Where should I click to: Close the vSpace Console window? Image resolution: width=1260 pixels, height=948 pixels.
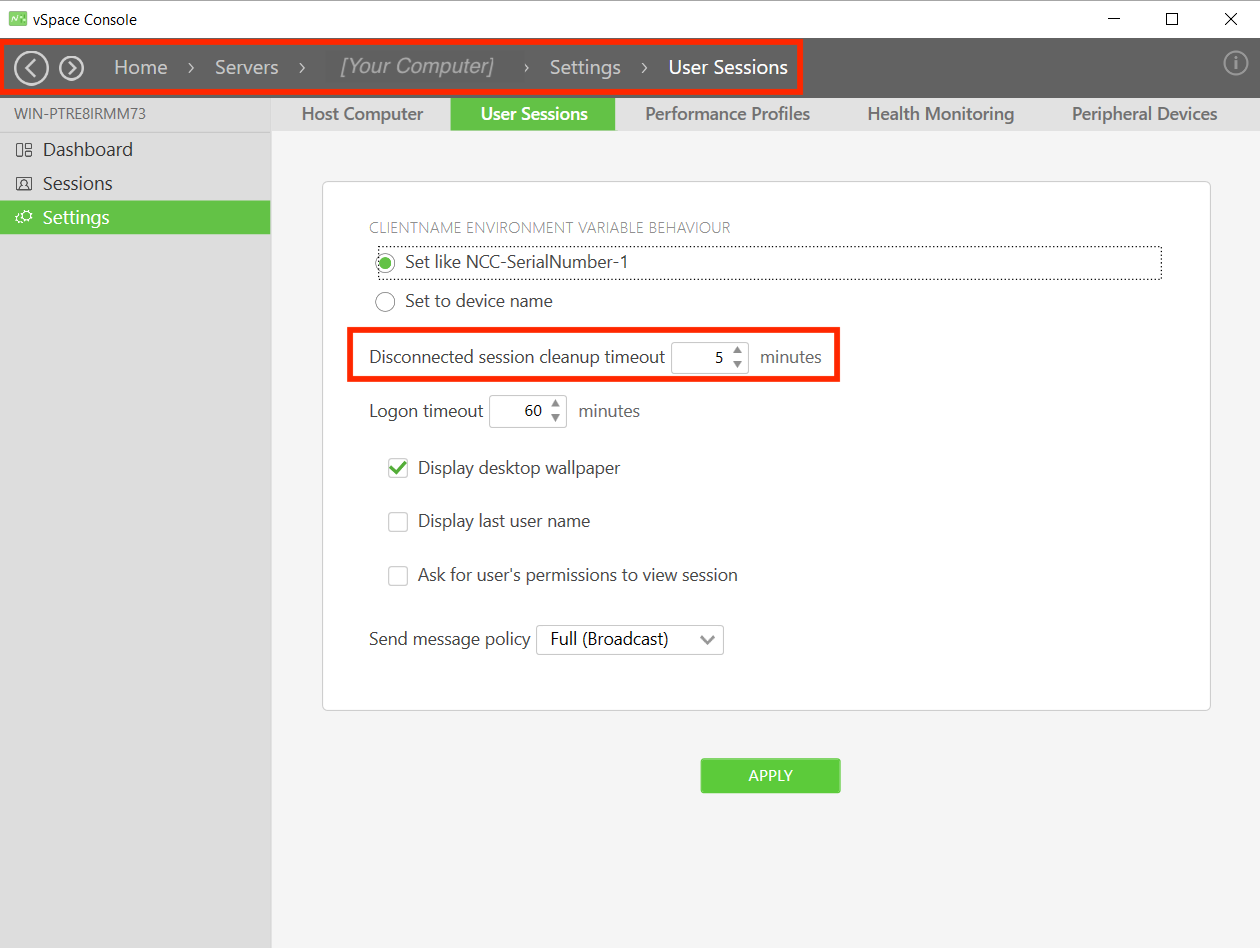click(1231, 19)
